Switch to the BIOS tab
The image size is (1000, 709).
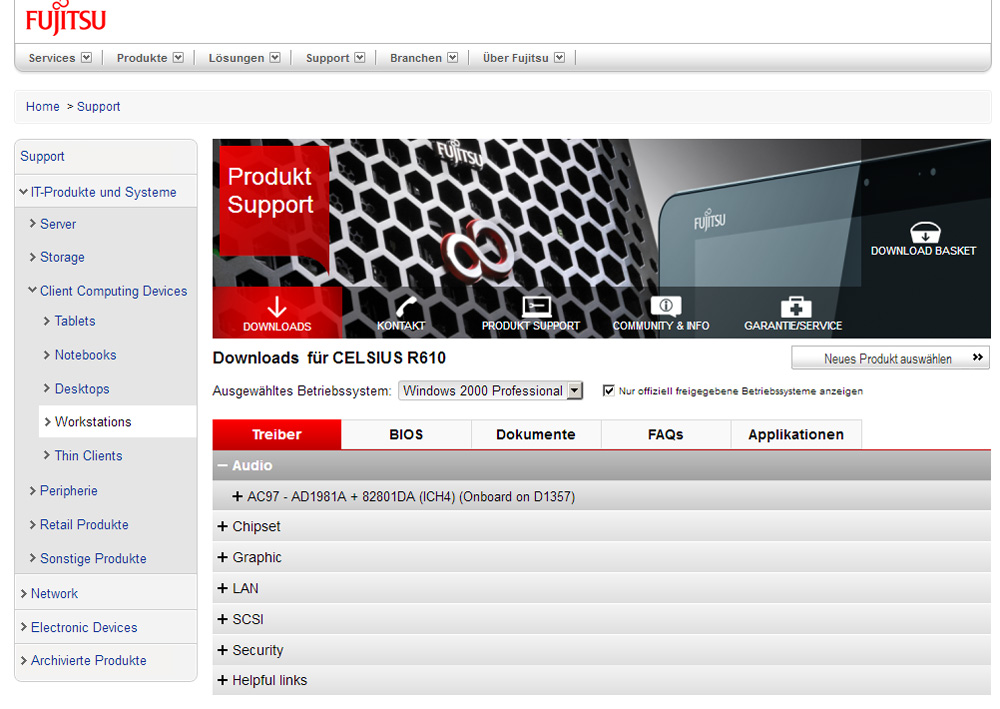click(406, 434)
